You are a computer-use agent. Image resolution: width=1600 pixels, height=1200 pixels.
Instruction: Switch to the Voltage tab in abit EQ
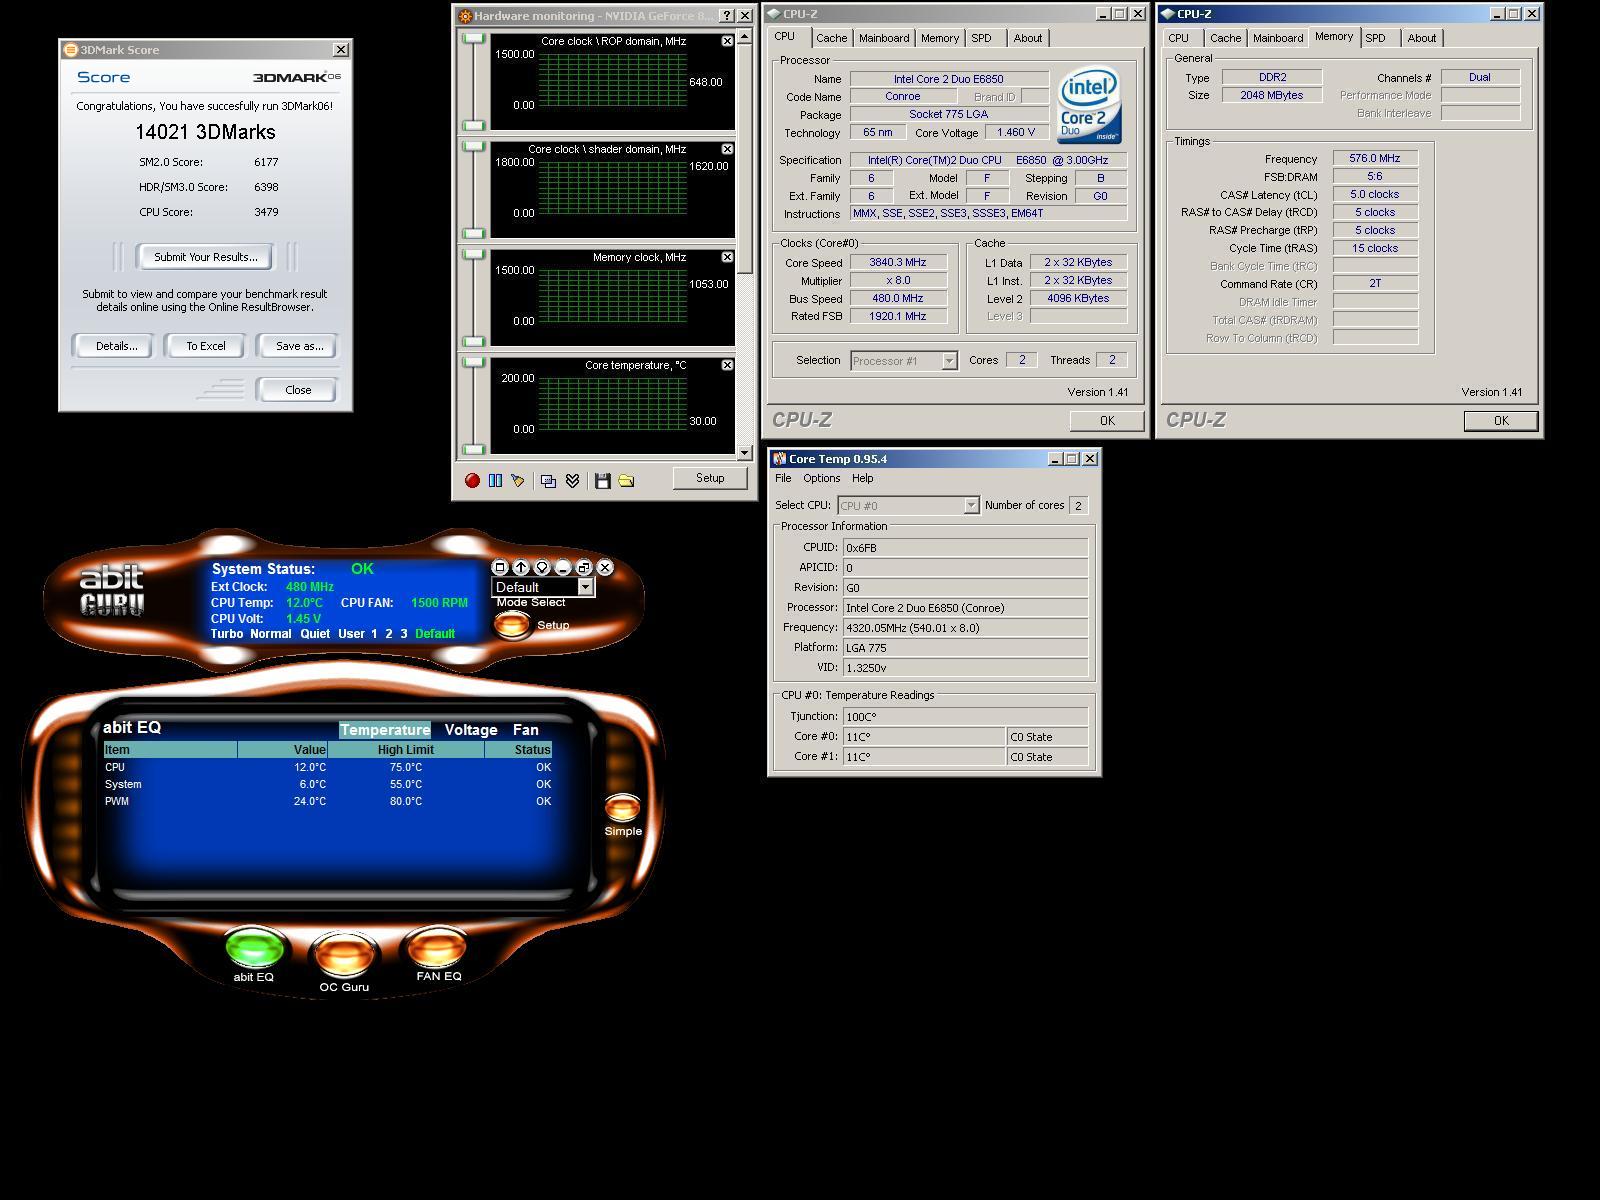coord(471,730)
